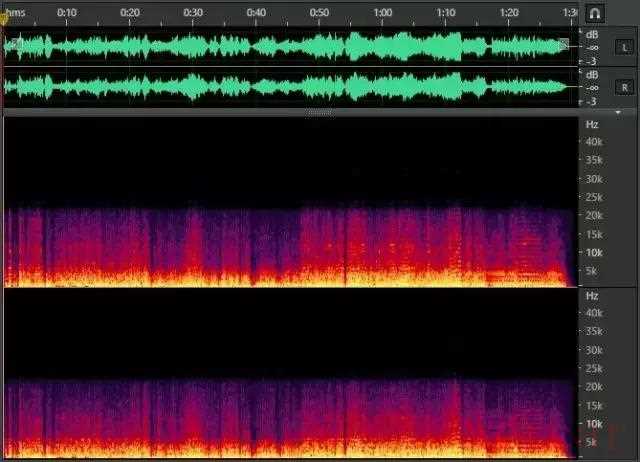The height and width of the screenshot is (462, 640).
Task: Click the headphones monitor icon
Action: (594, 13)
